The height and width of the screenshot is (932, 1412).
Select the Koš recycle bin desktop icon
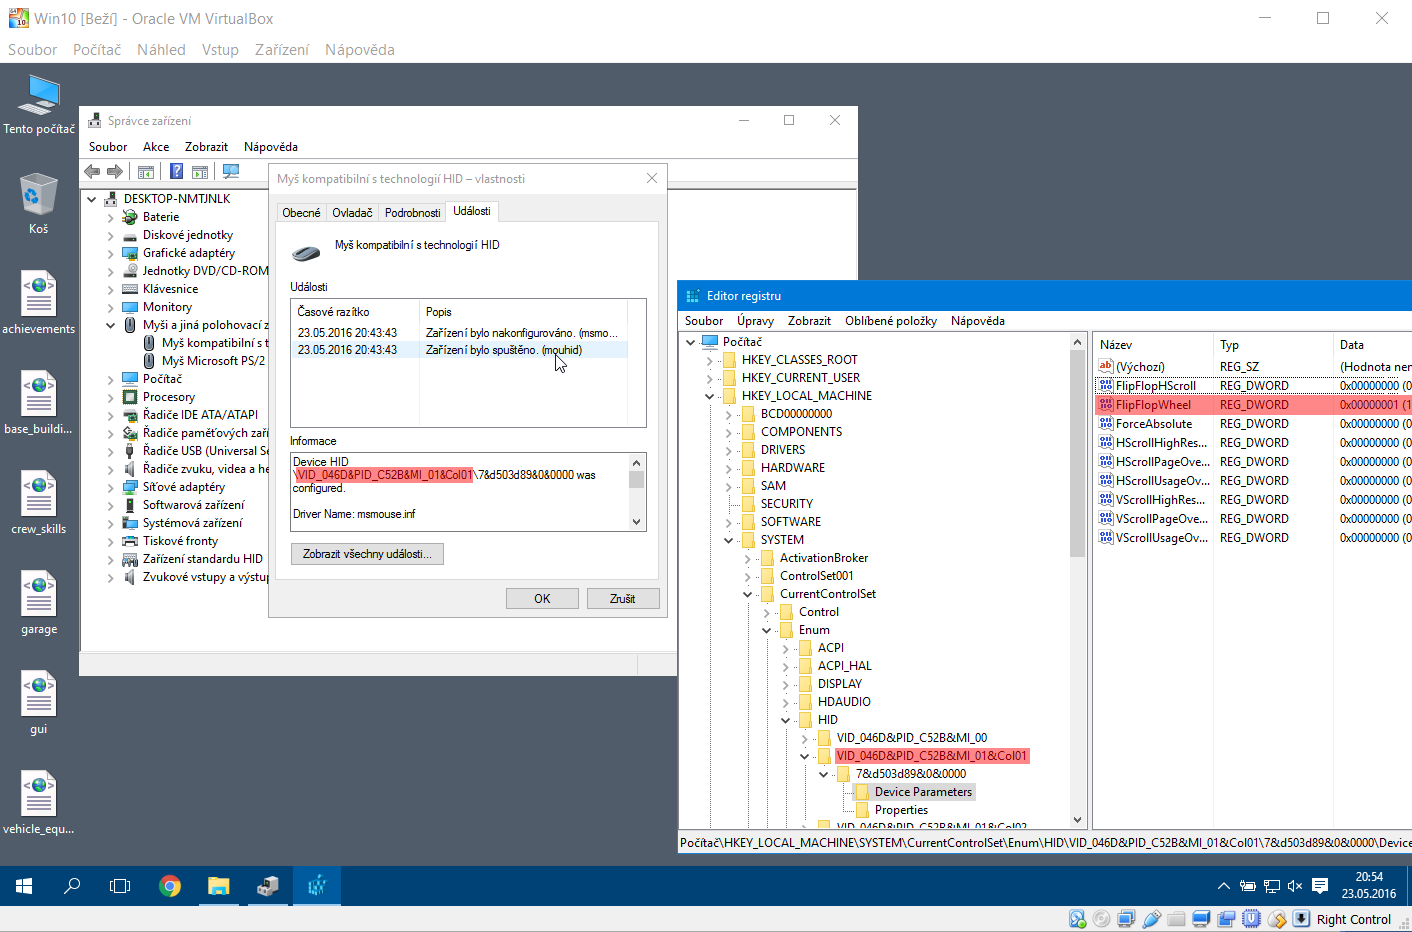coord(38,201)
